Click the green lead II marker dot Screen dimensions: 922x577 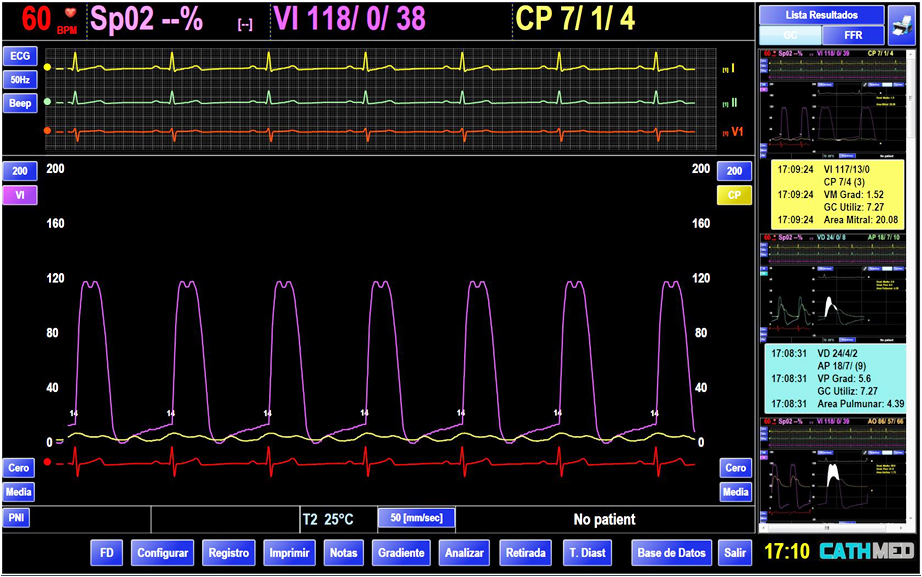[47, 101]
